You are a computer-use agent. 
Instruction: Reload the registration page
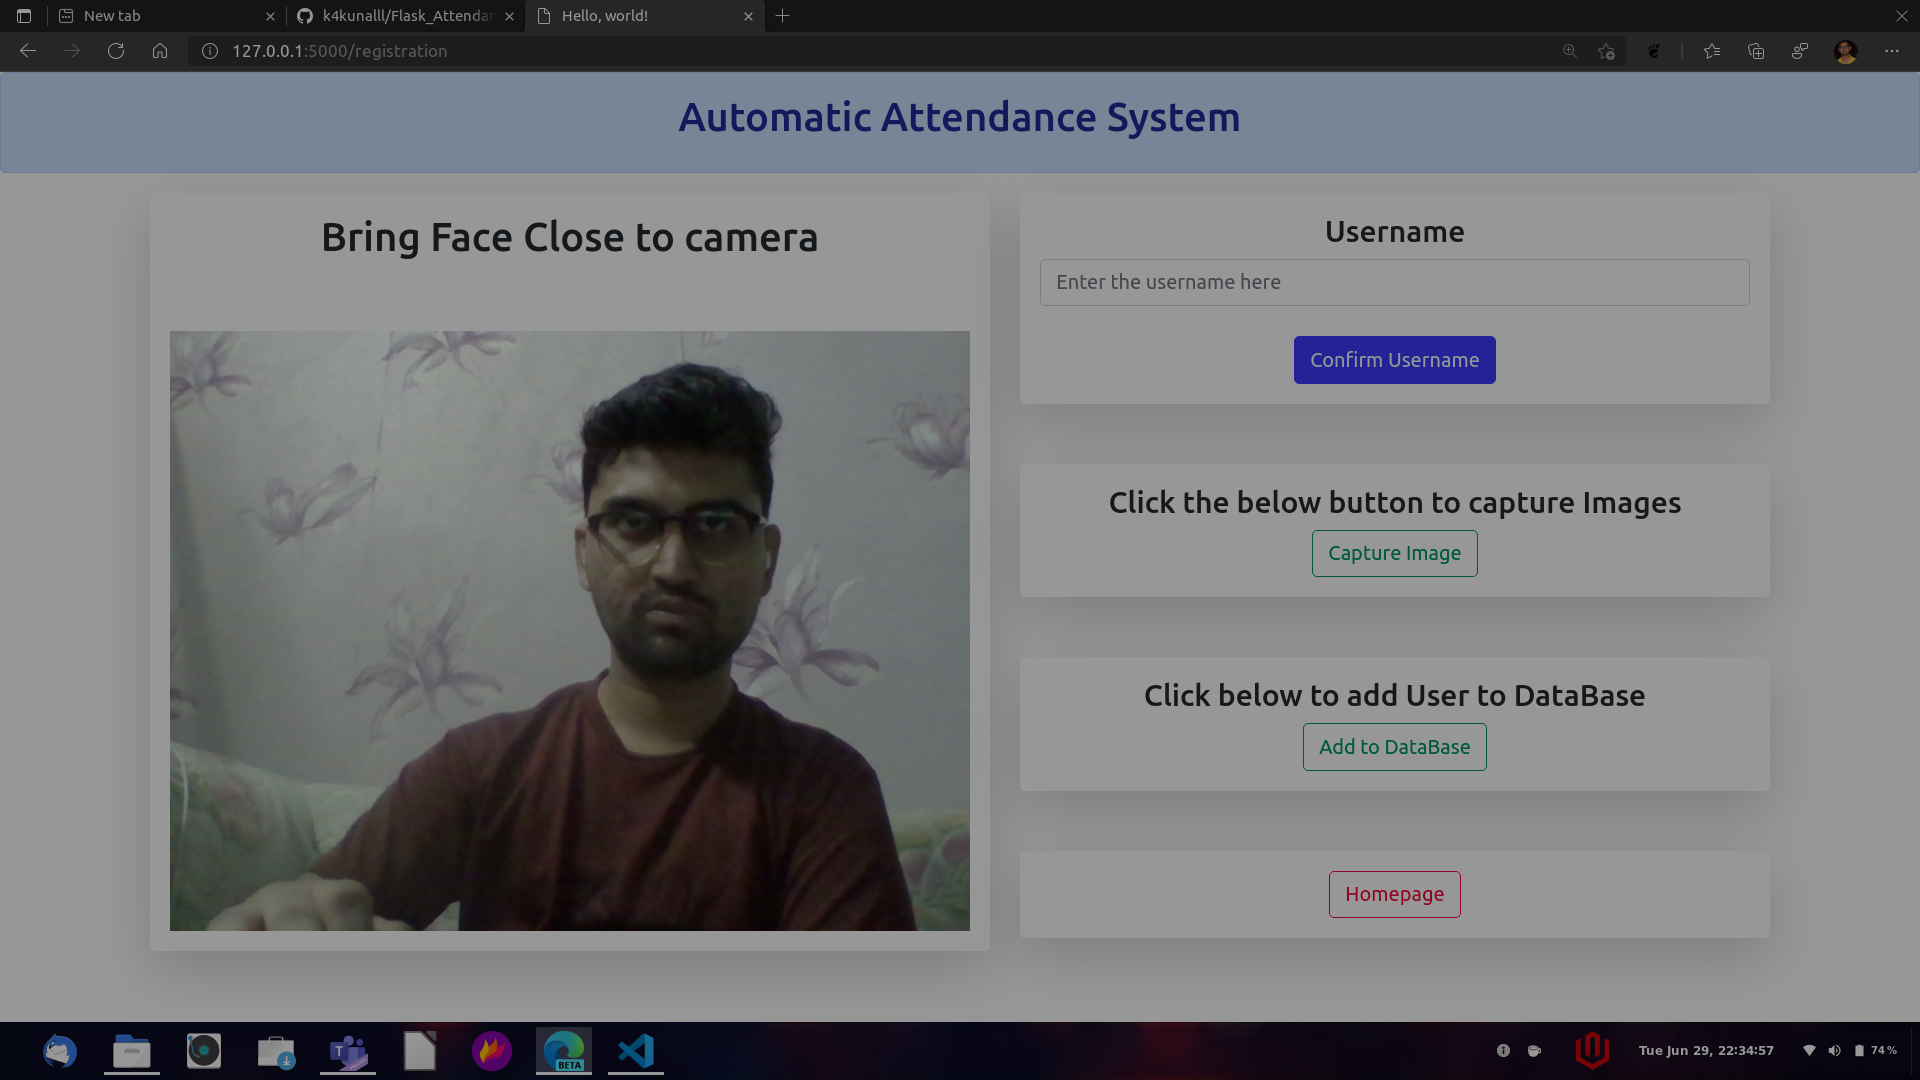click(x=116, y=51)
